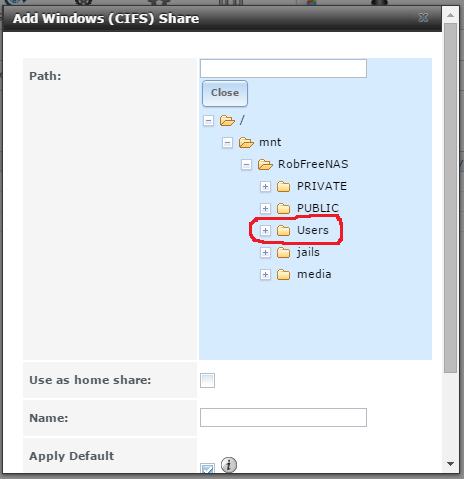
Task: Click the PRIVATE folder icon
Action: click(x=284, y=186)
